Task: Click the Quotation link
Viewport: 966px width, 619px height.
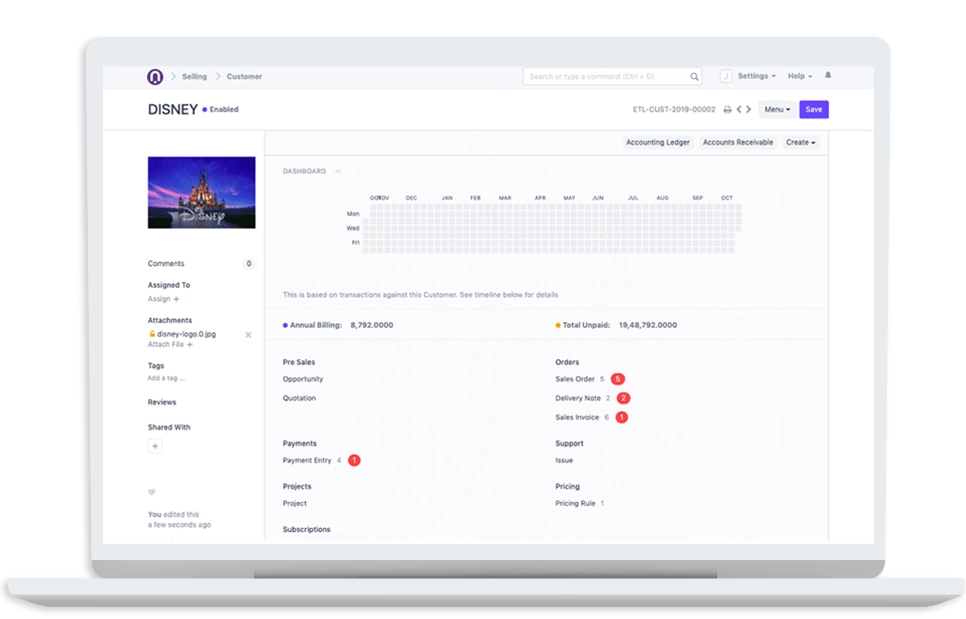Action: 299,398
